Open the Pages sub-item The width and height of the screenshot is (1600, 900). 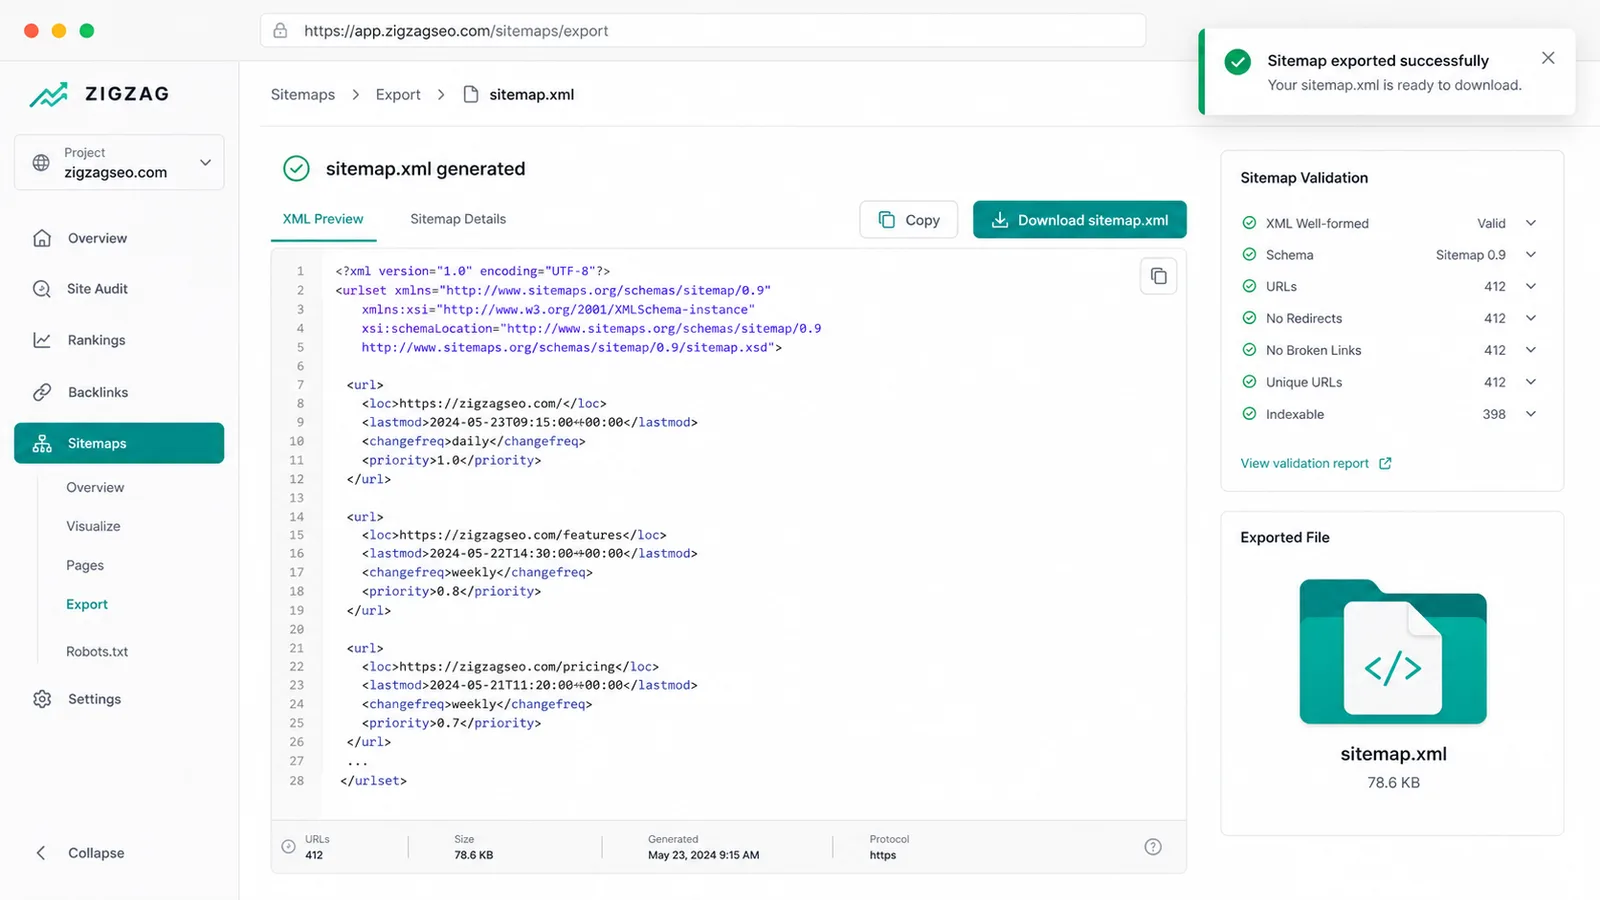(85, 565)
